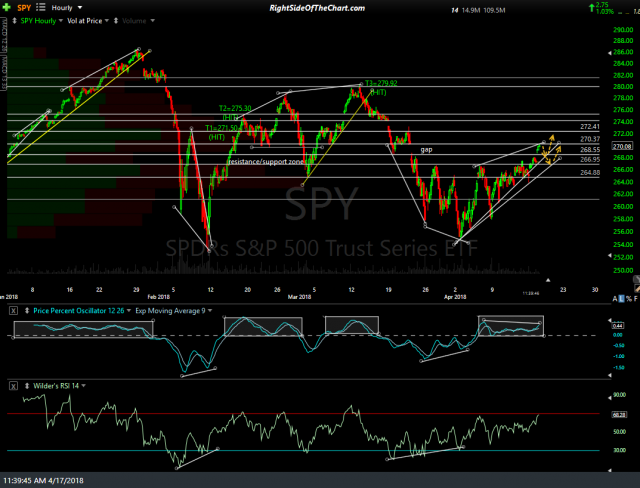This screenshot has height=488, width=640.
Task: Click the move arrows for Wilder's RSI
Action: pyautogui.click(x=27, y=386)
